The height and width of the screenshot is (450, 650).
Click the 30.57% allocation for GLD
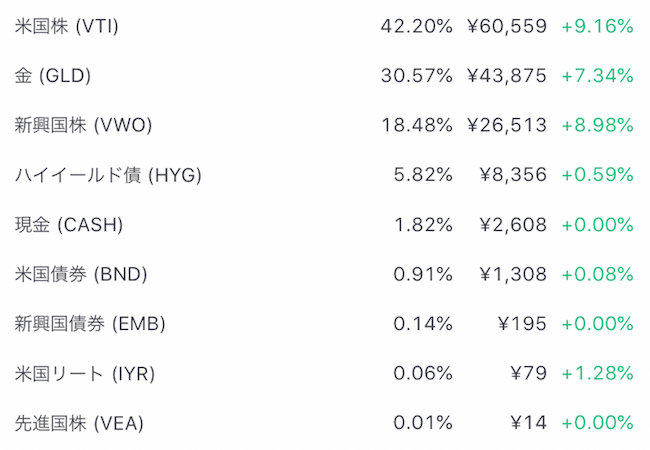[x=417, y=76]
